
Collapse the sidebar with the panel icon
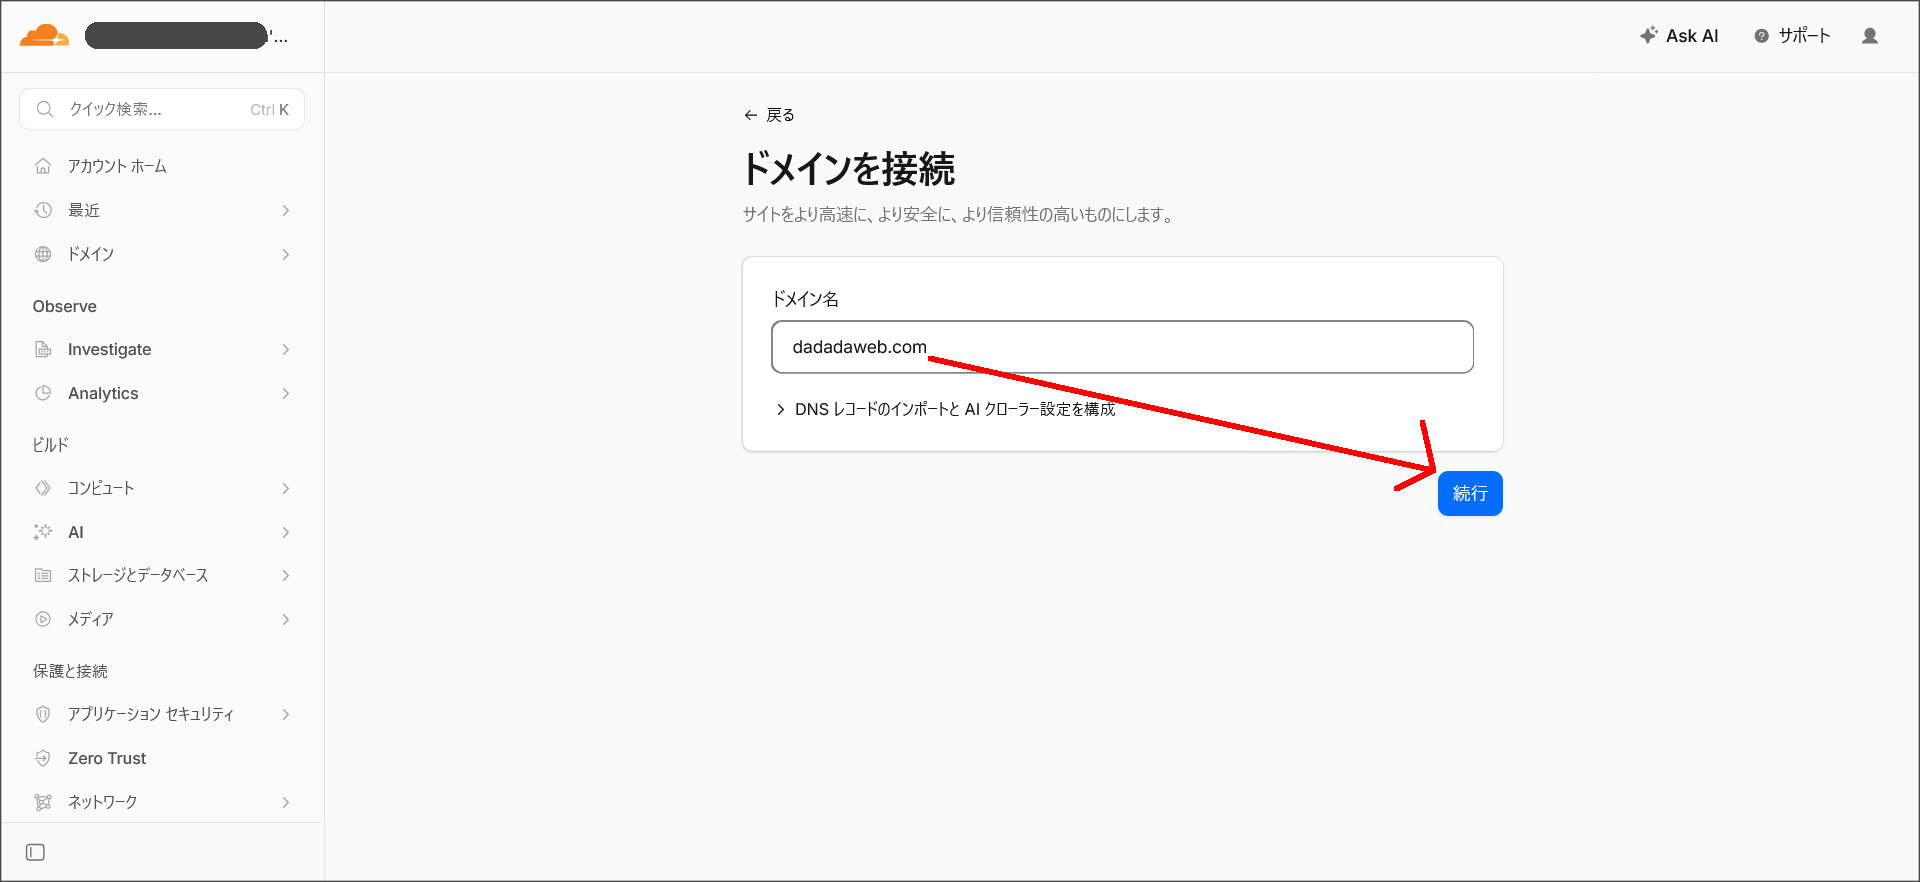(35, 852)
